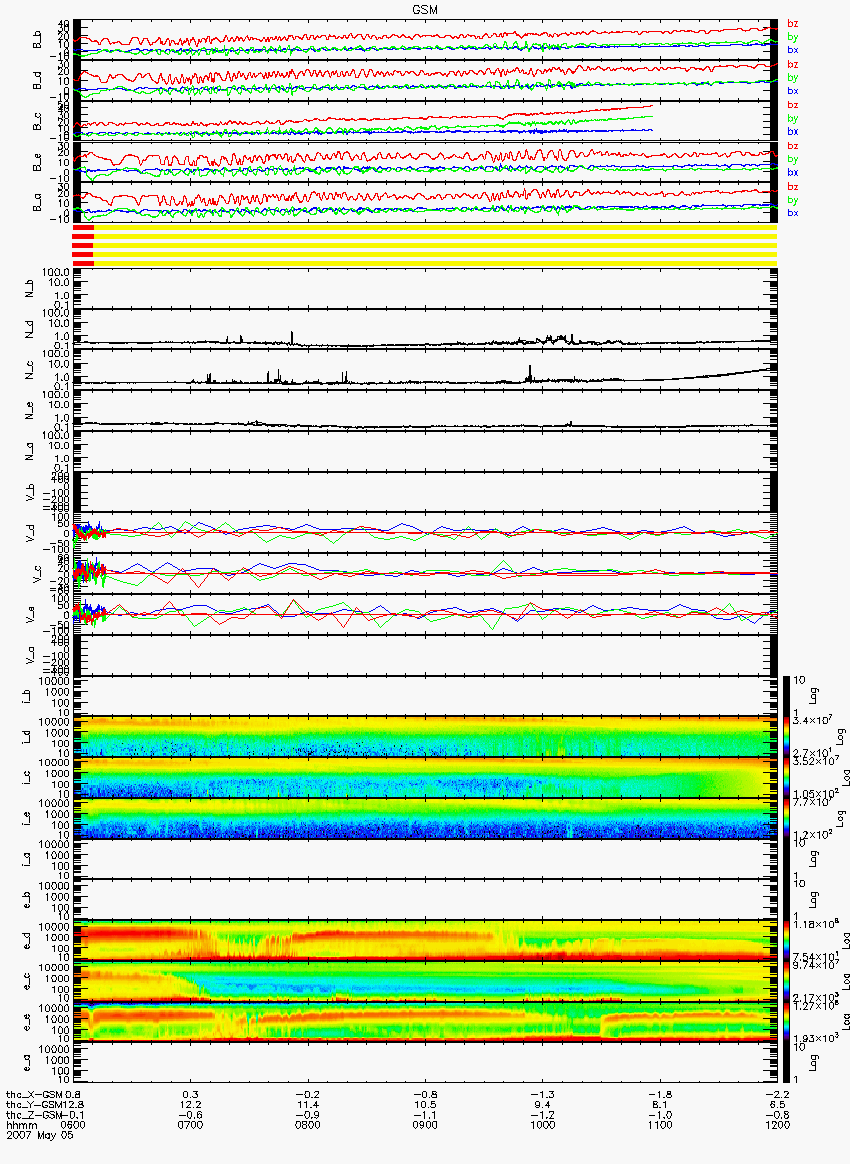Select the N_d density panel label
Screen dimensions: 850x1164
coord(30,330)
